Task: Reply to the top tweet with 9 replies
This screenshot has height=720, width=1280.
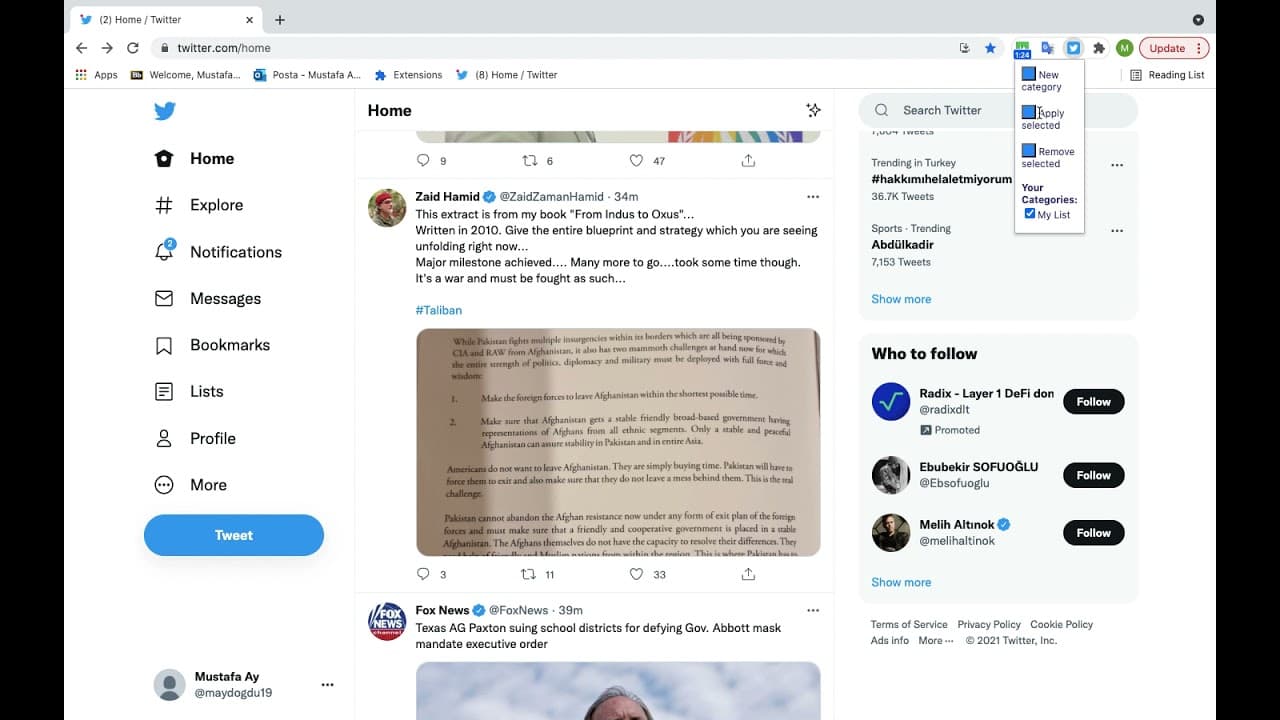Action: pos(423,160)
